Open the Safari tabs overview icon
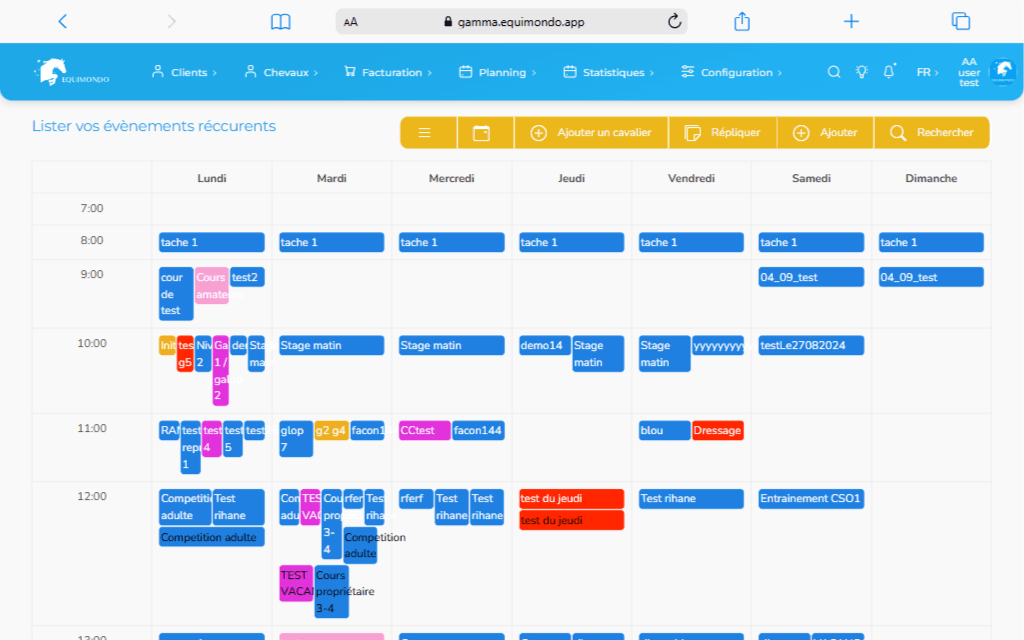1024x640 pixels. (961, 21)
